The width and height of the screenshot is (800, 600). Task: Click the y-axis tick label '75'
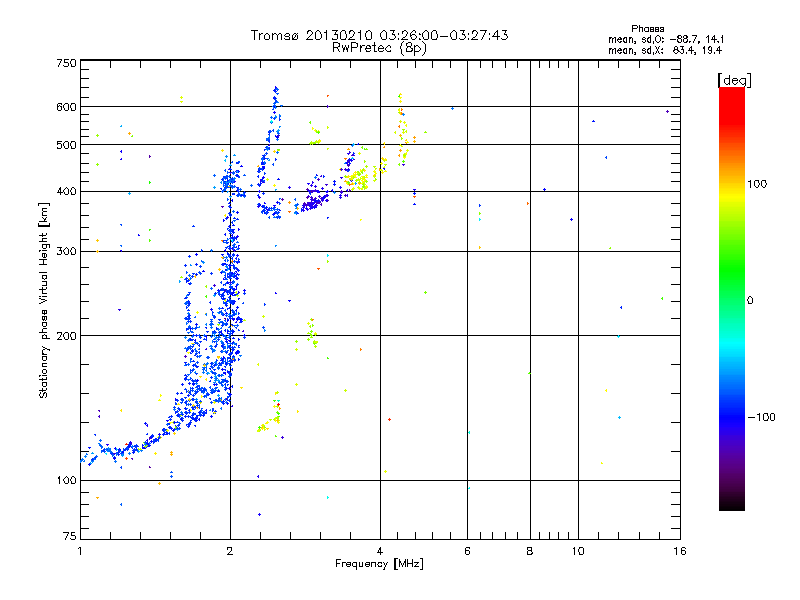point(70,536)
